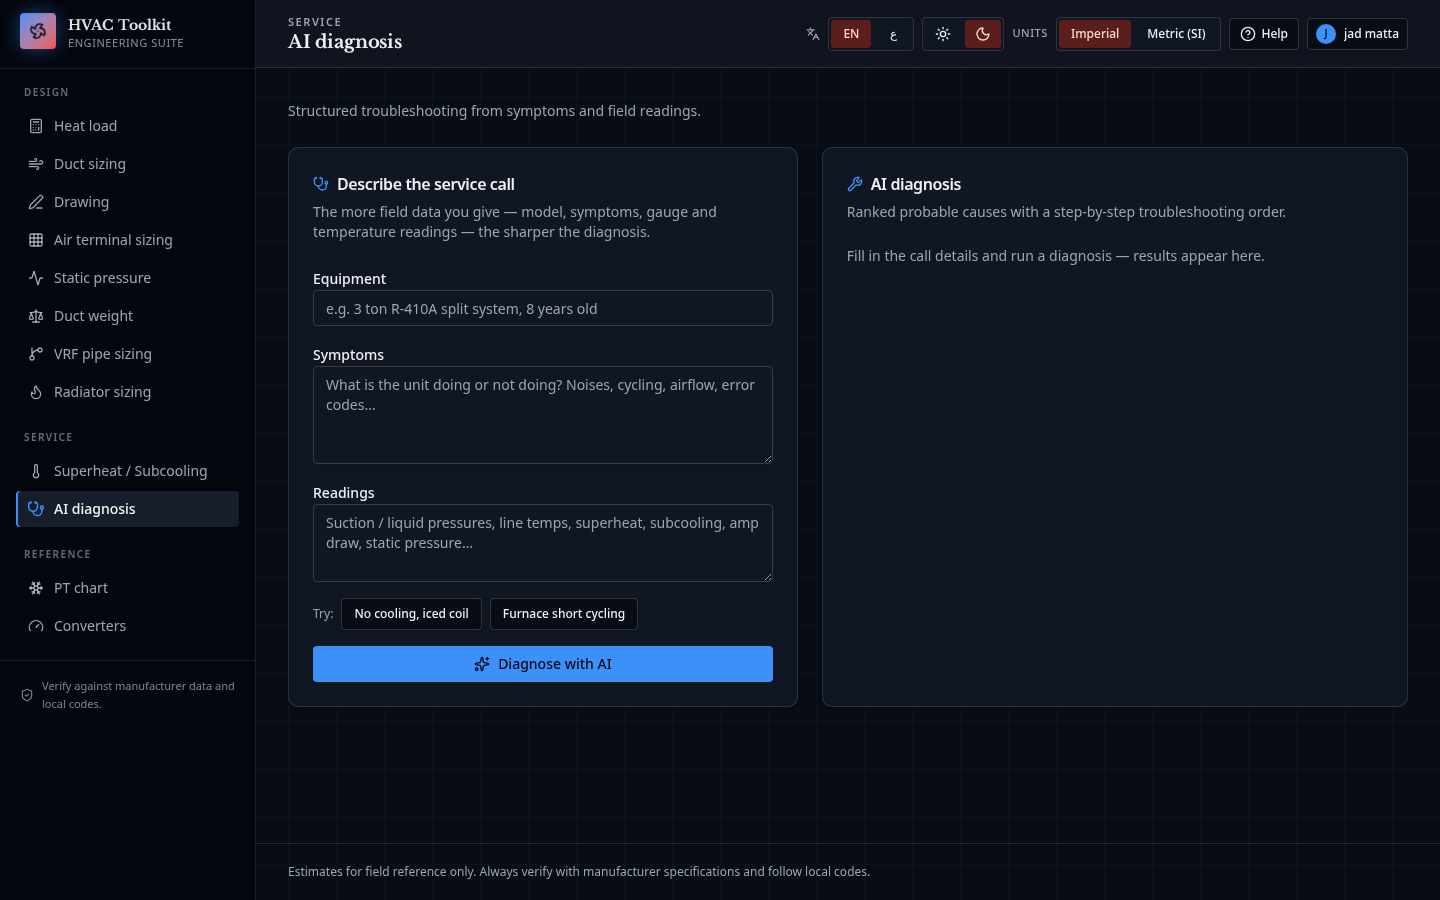The height and width of the screenshot is (900, 1440).
Task: Try the No cooling, iced coil example
Action: [x=411, y=614]
